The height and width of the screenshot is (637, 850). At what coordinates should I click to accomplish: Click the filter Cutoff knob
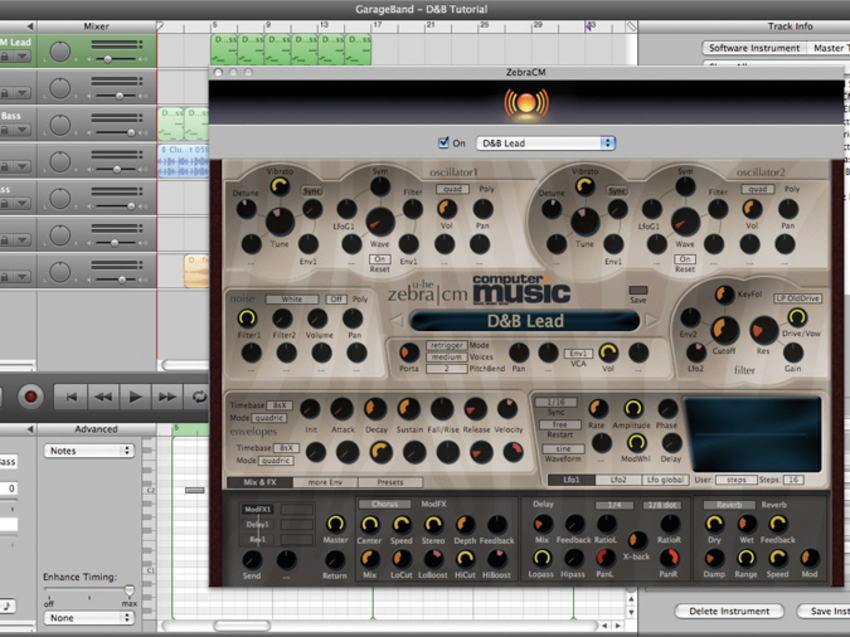point(724,329)
